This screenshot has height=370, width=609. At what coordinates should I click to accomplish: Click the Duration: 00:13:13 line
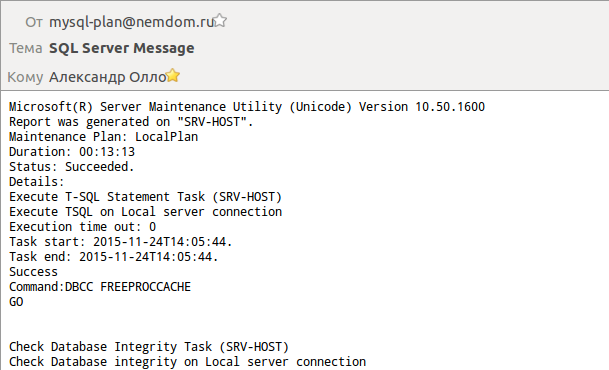72,152
